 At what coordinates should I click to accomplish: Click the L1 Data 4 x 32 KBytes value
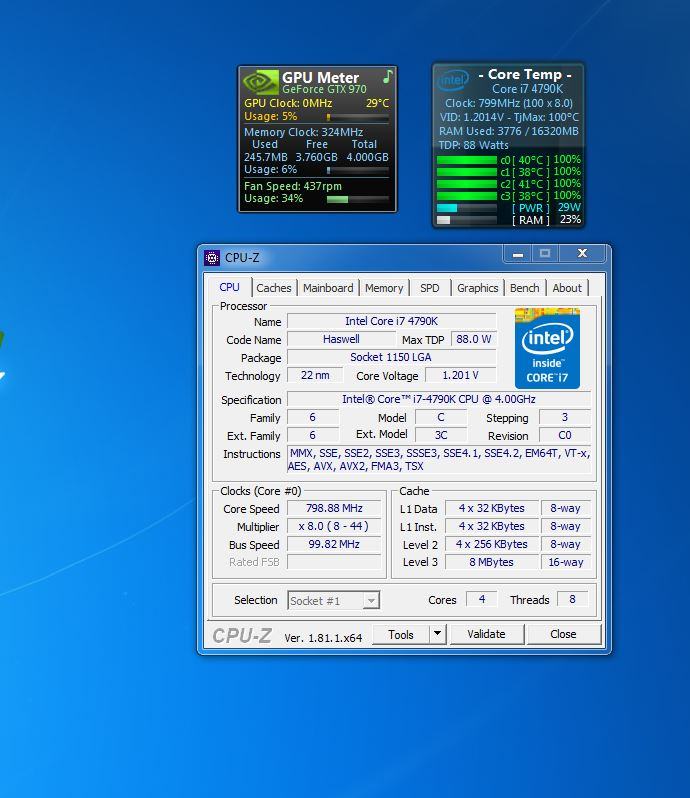point(492,508)
